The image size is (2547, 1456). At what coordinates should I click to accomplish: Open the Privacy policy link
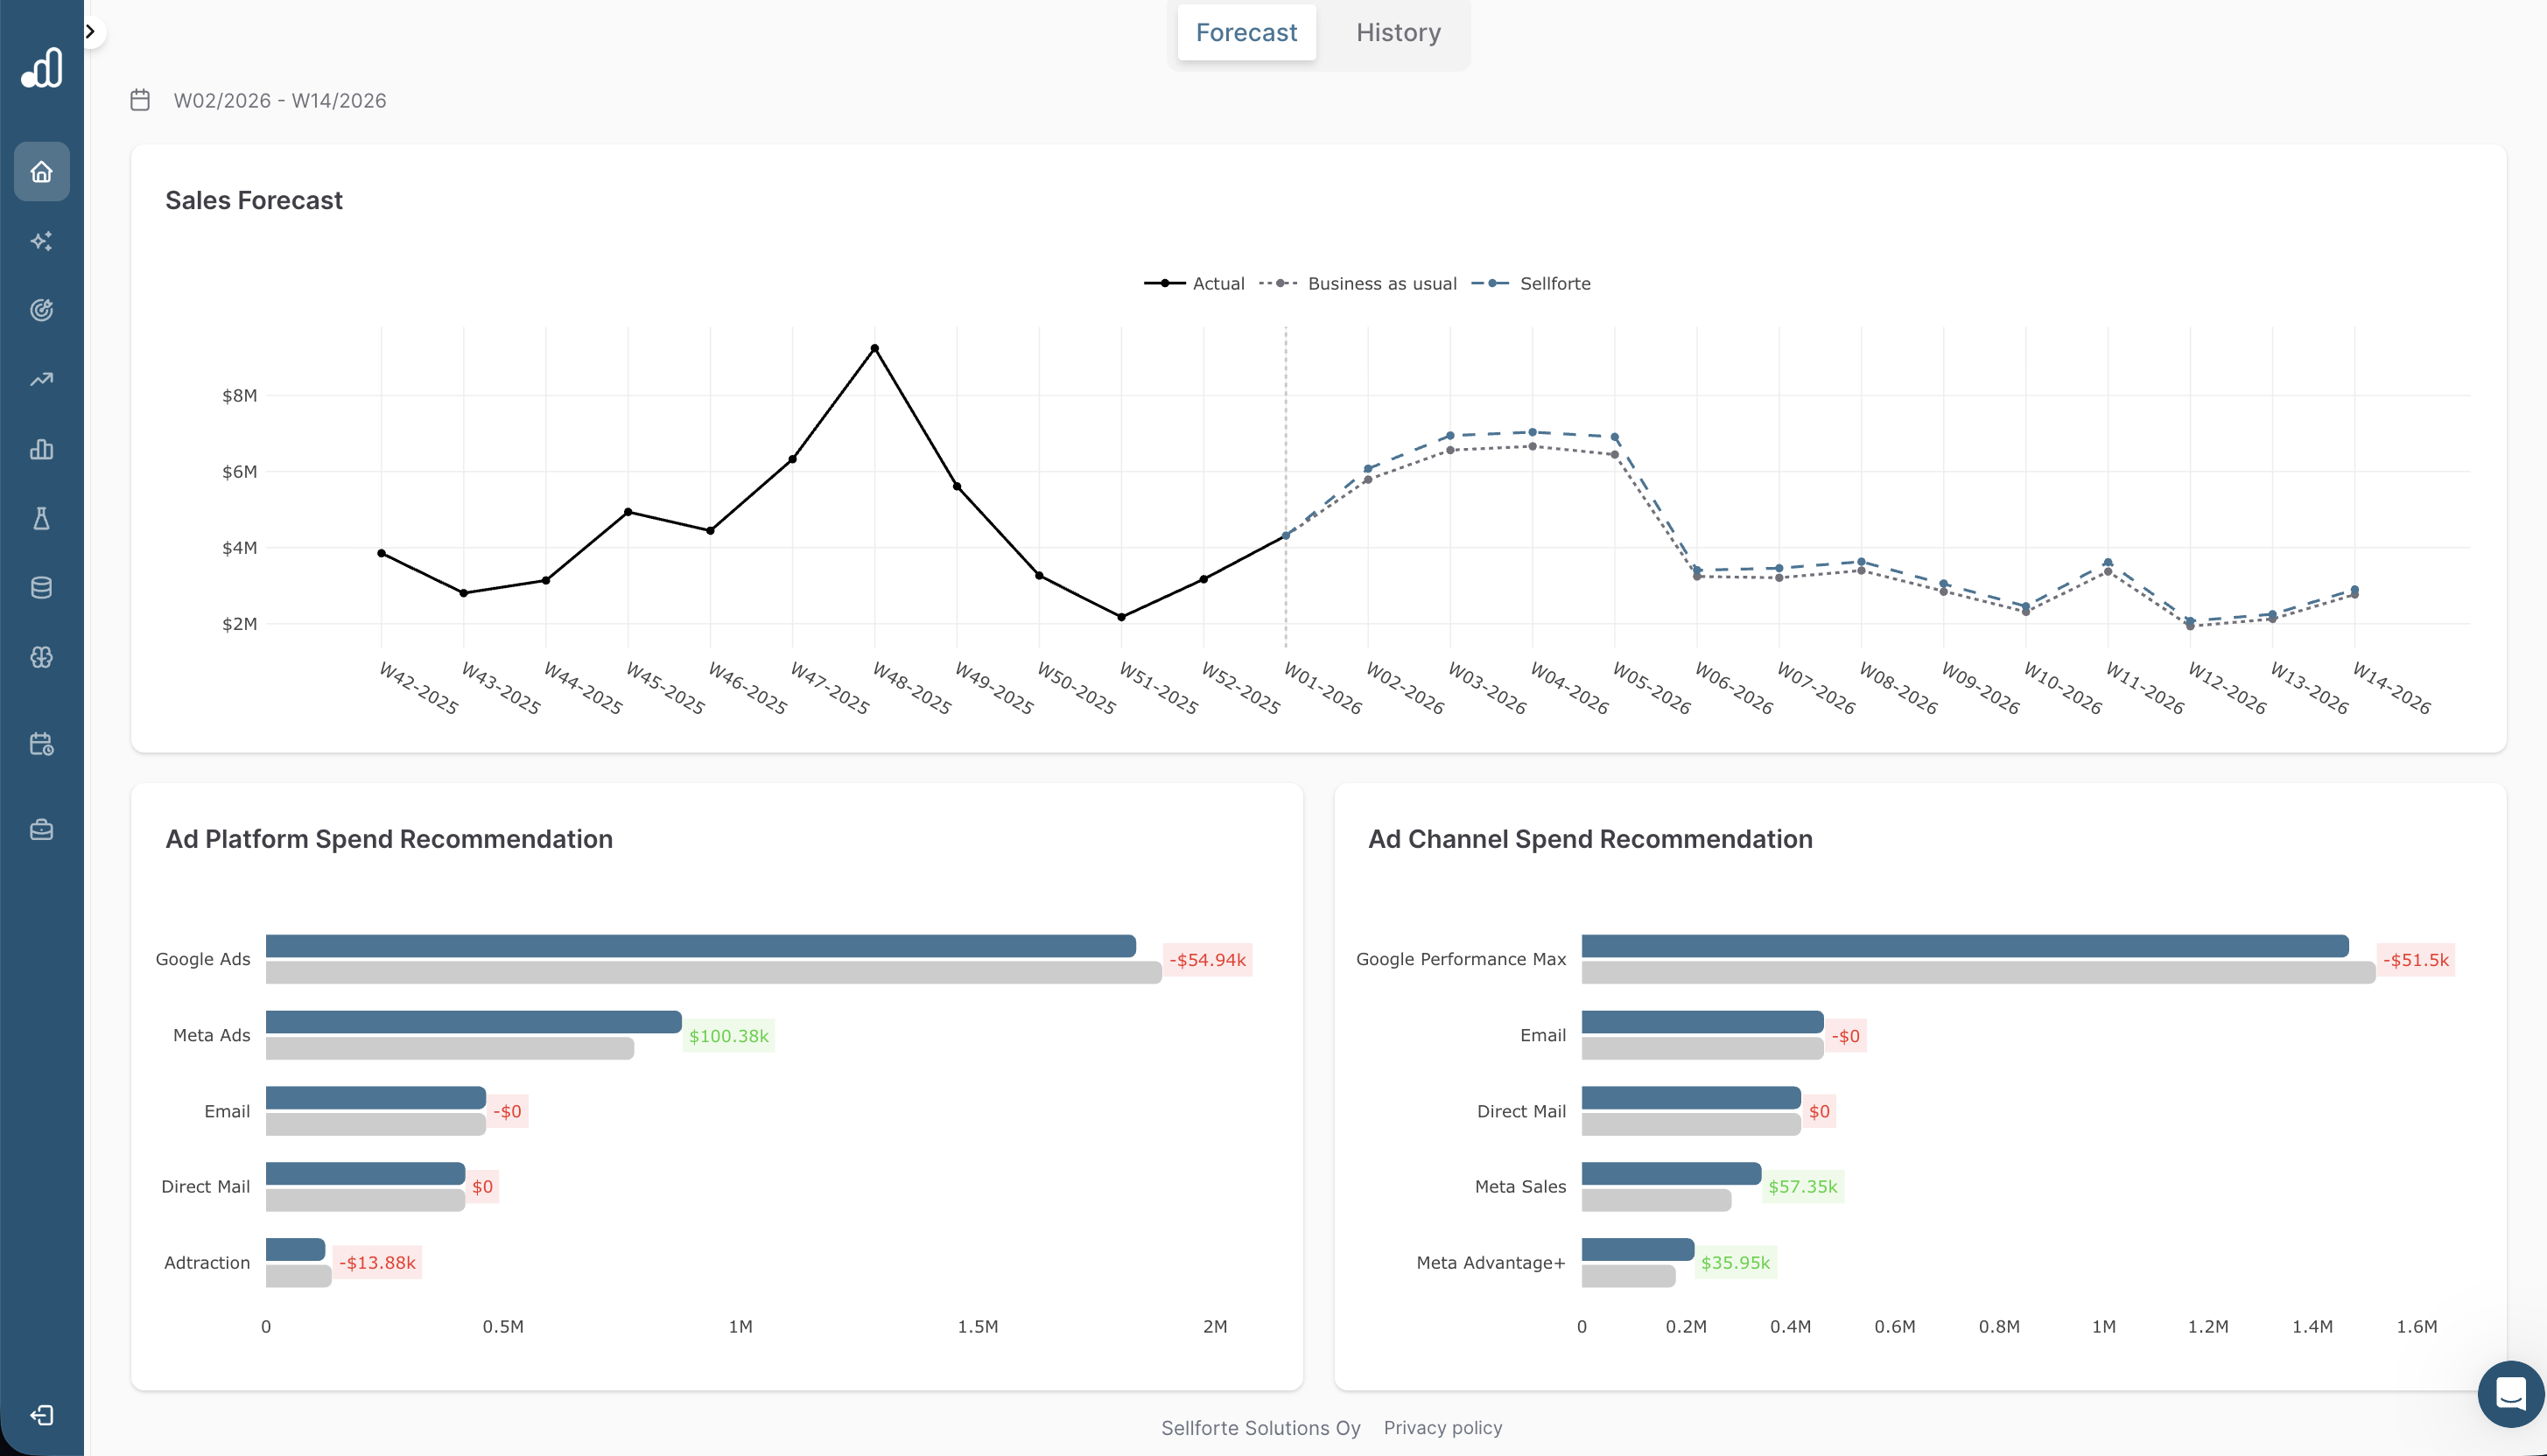point(1442,1428)
